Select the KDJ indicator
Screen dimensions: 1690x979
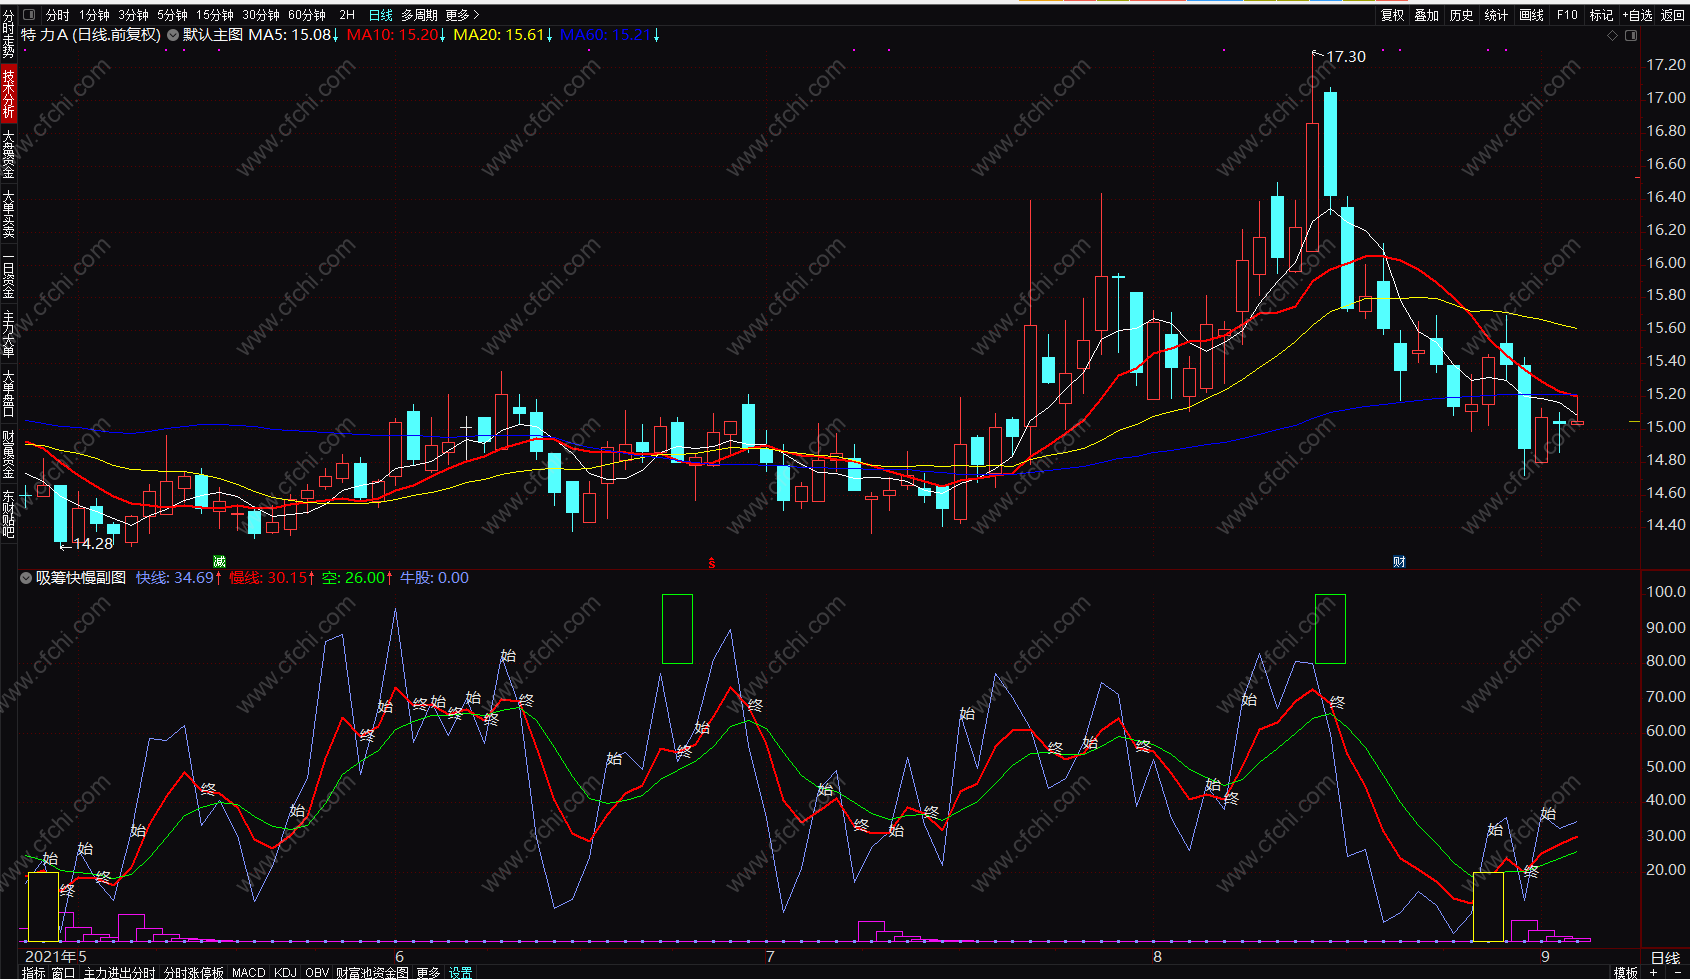point(285,972)
